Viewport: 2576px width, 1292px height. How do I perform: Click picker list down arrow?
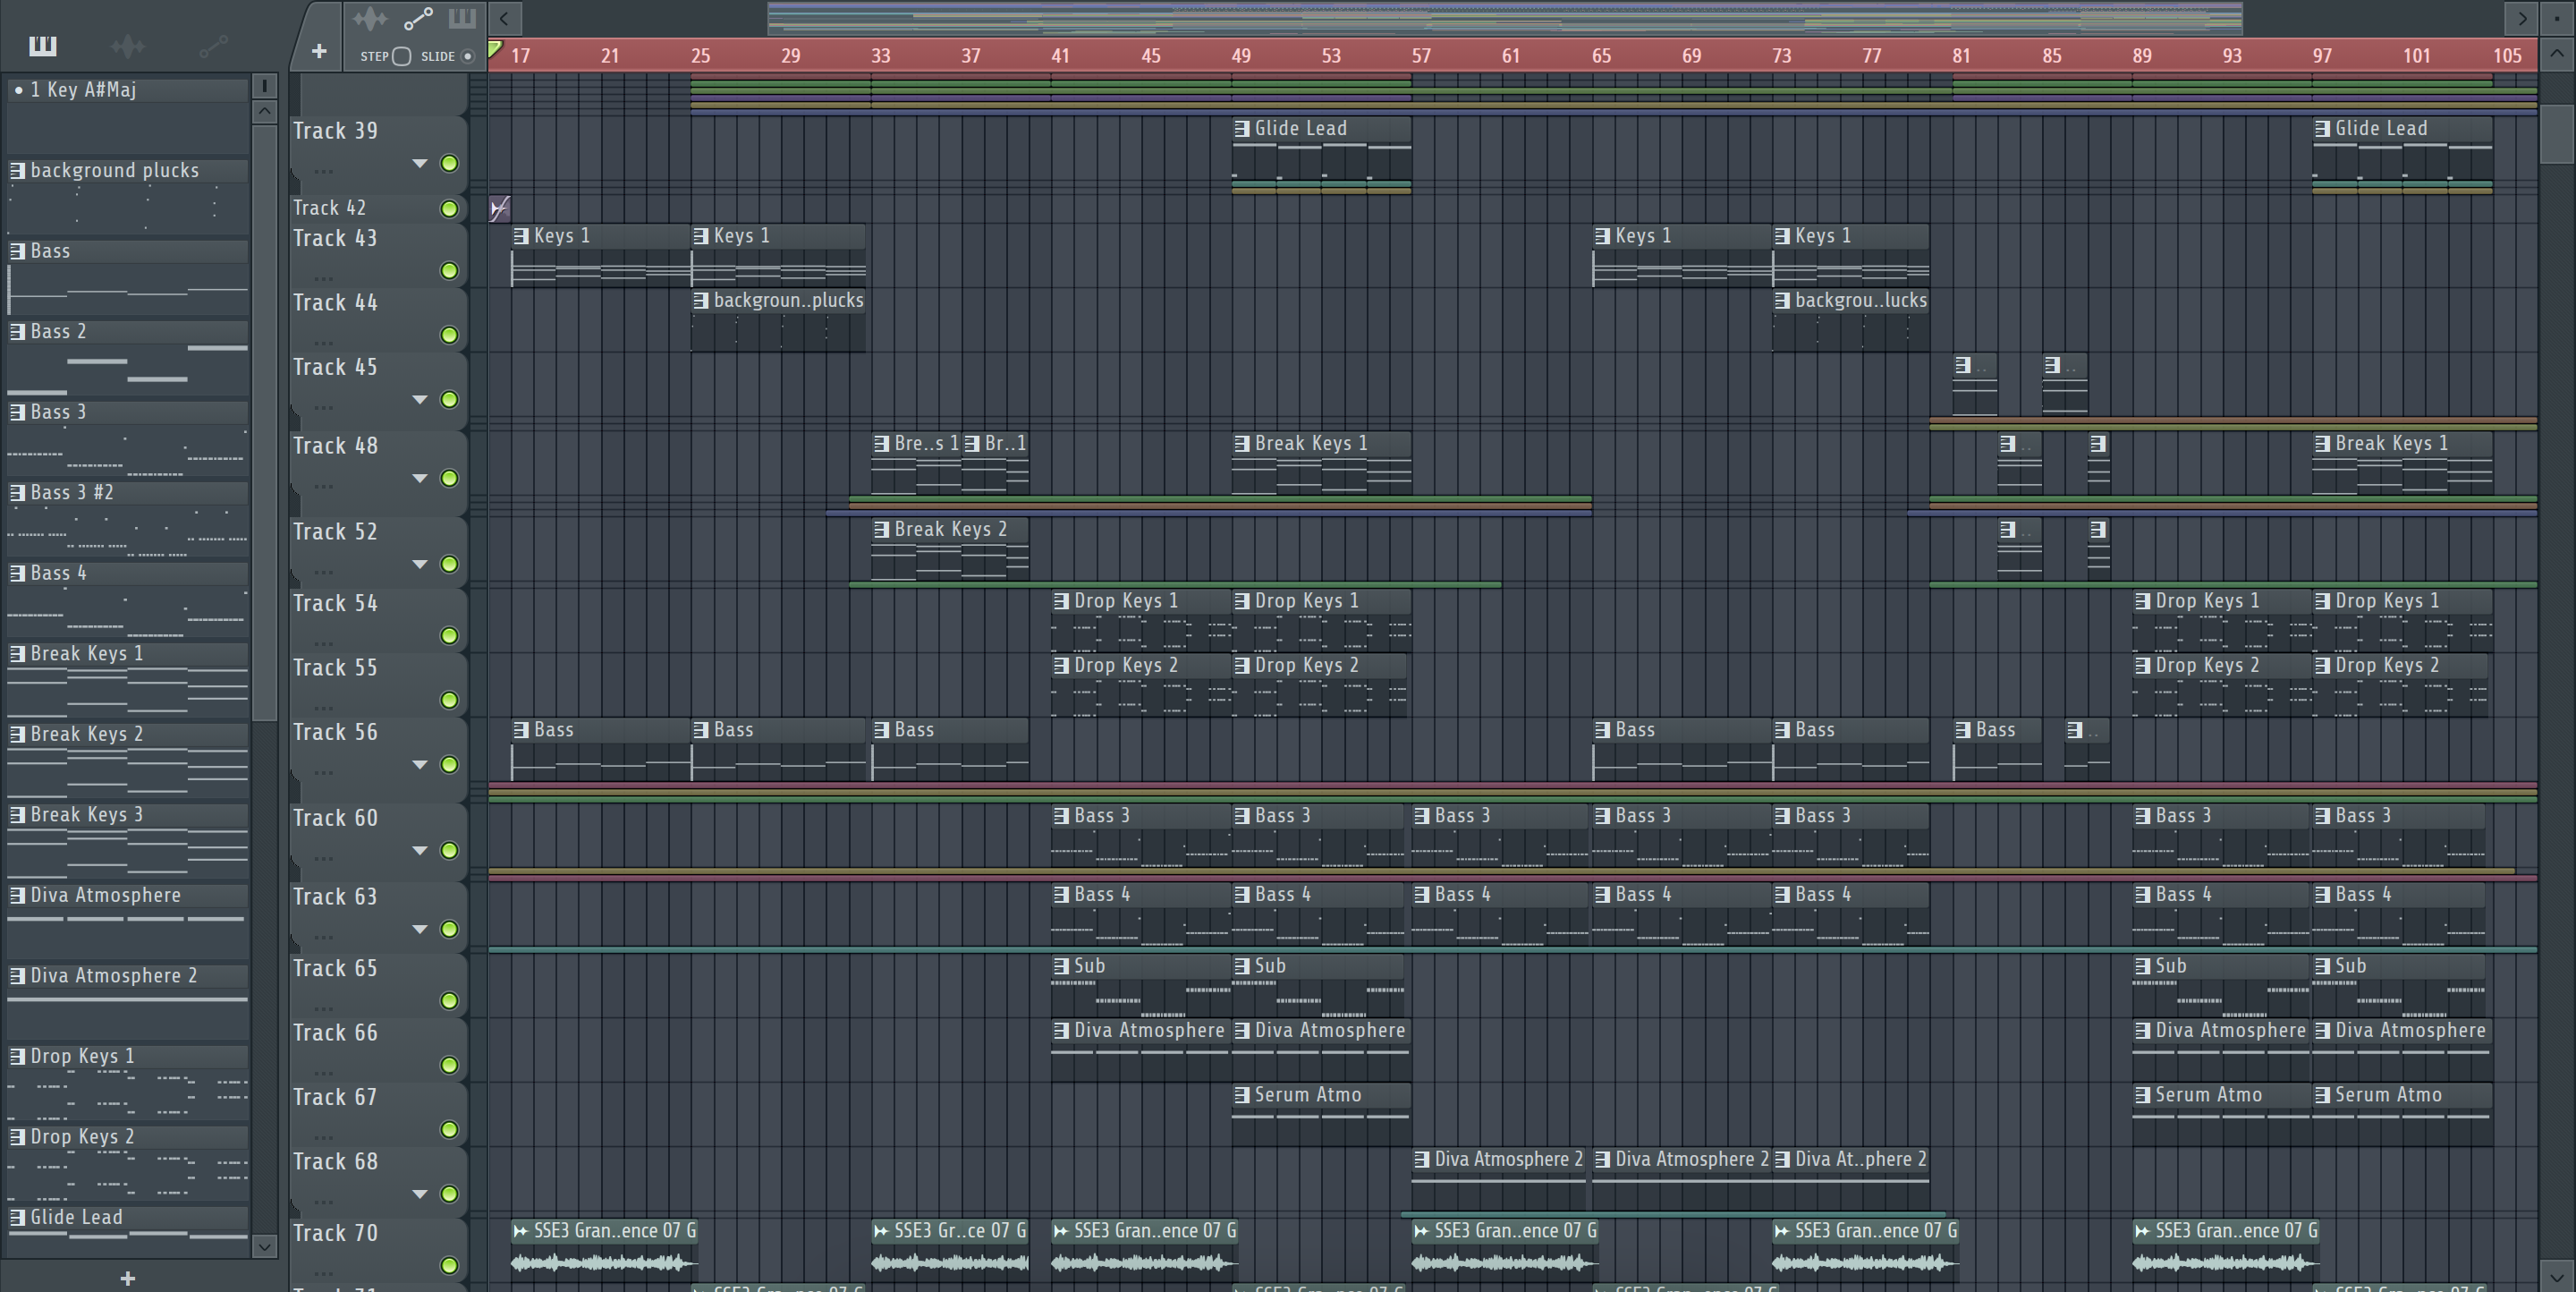pos(264,1246)
